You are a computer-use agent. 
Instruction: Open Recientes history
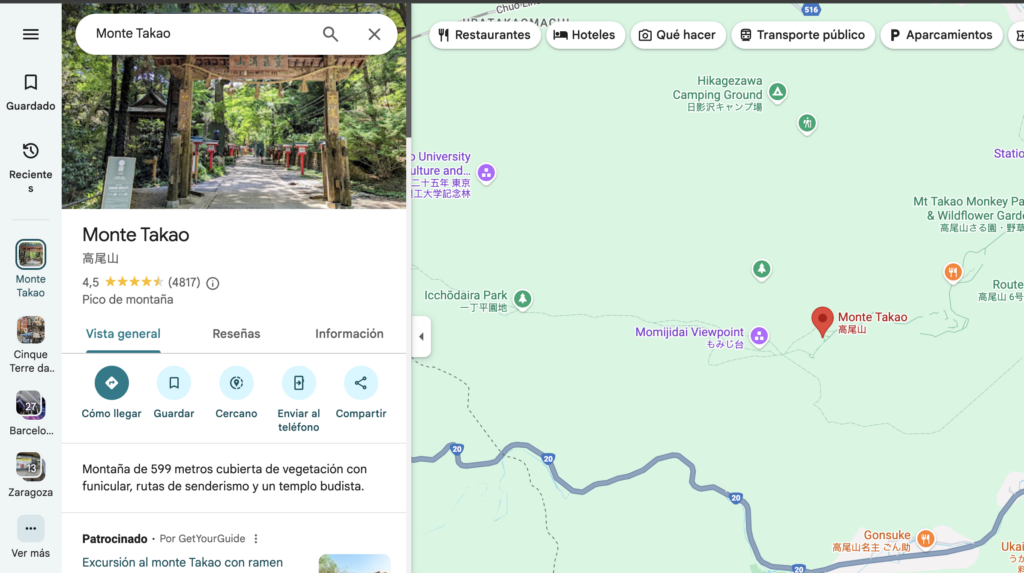click(x=31, y=165)
